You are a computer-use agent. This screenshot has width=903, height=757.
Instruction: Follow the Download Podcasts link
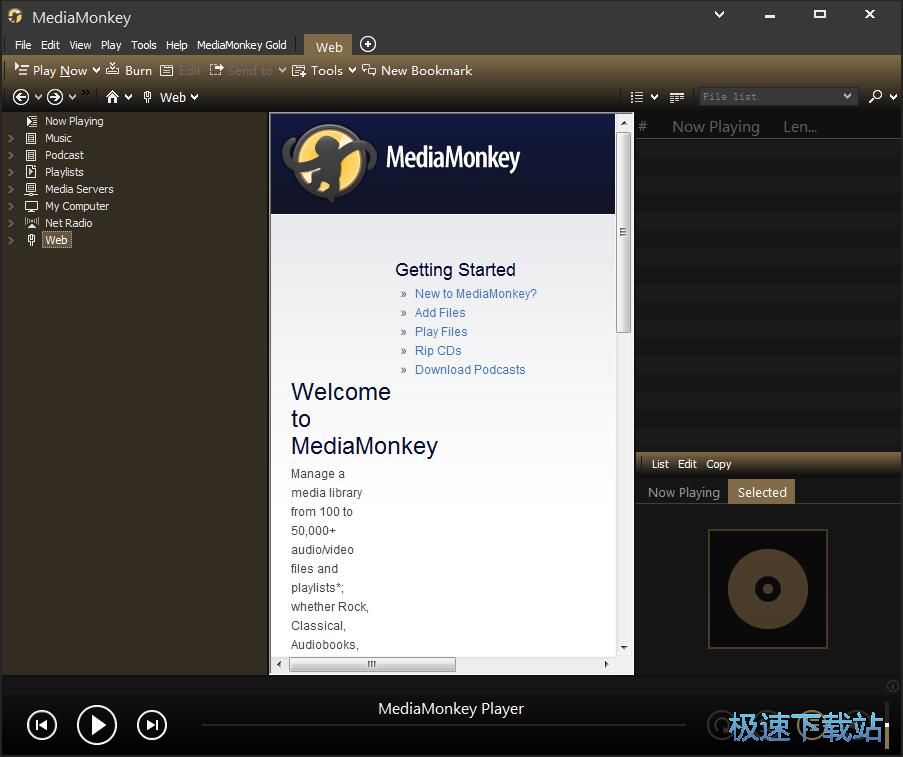click(469, 370)
